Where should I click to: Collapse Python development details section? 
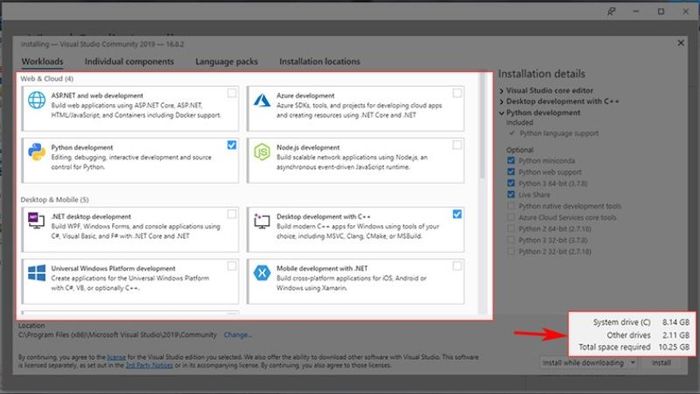point(502,113)
